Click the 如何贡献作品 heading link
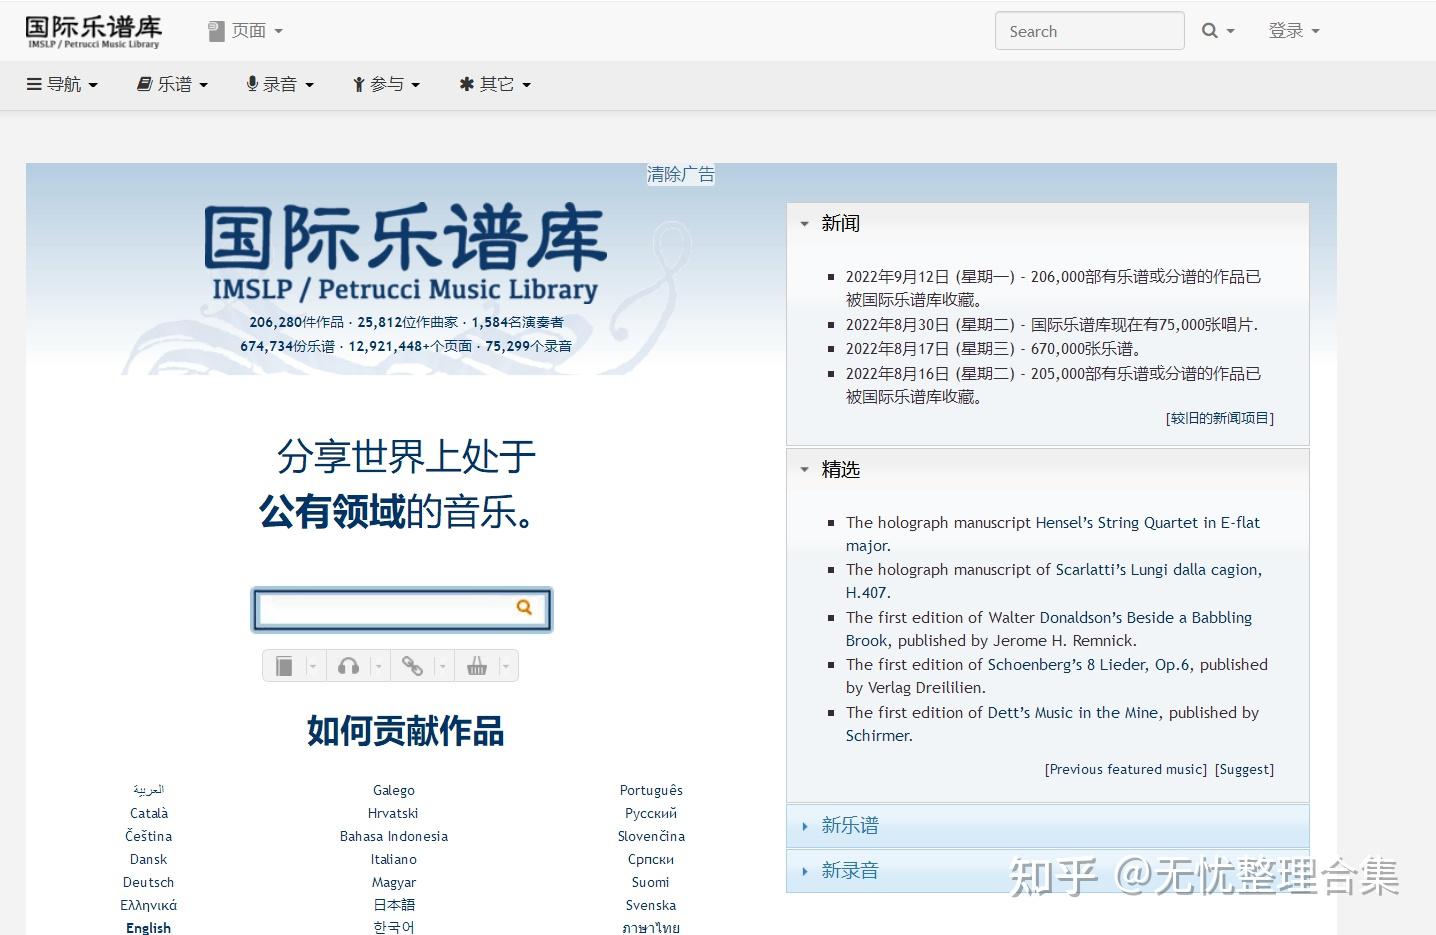This screenshot has width=1436, height=935. 405,731
